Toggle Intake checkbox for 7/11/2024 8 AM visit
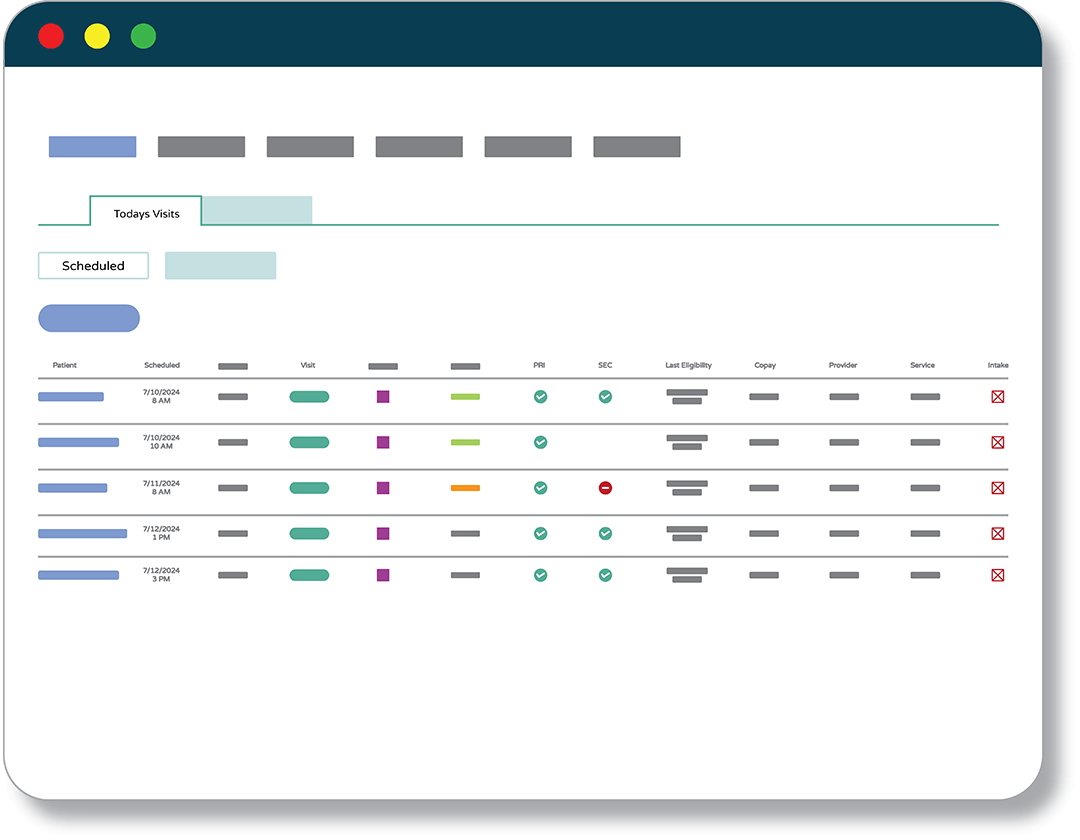Viewport: 1080px width, 840px height. coord(997,488)
